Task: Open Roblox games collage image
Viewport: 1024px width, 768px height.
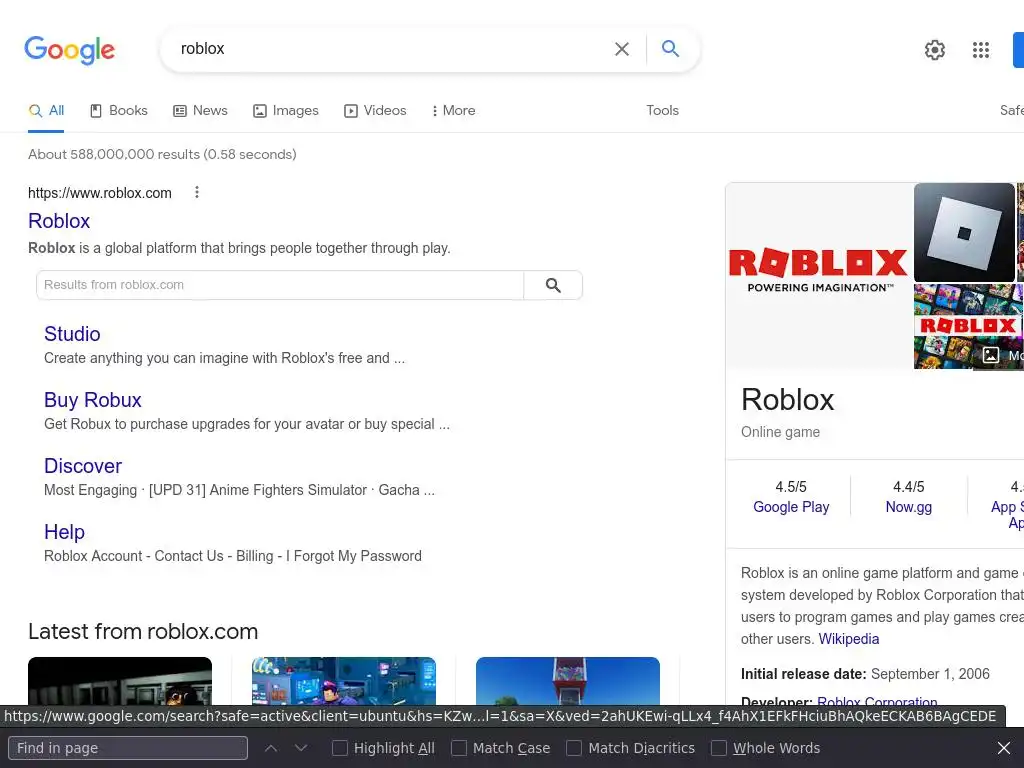Action: 968,326
